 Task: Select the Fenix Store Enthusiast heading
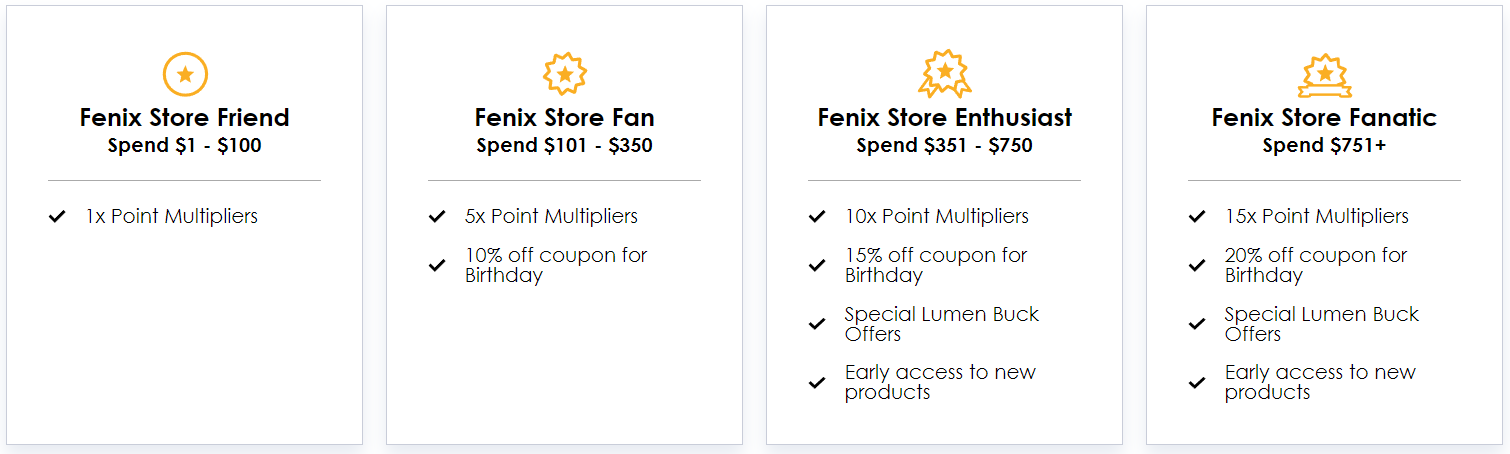point(945,117)
